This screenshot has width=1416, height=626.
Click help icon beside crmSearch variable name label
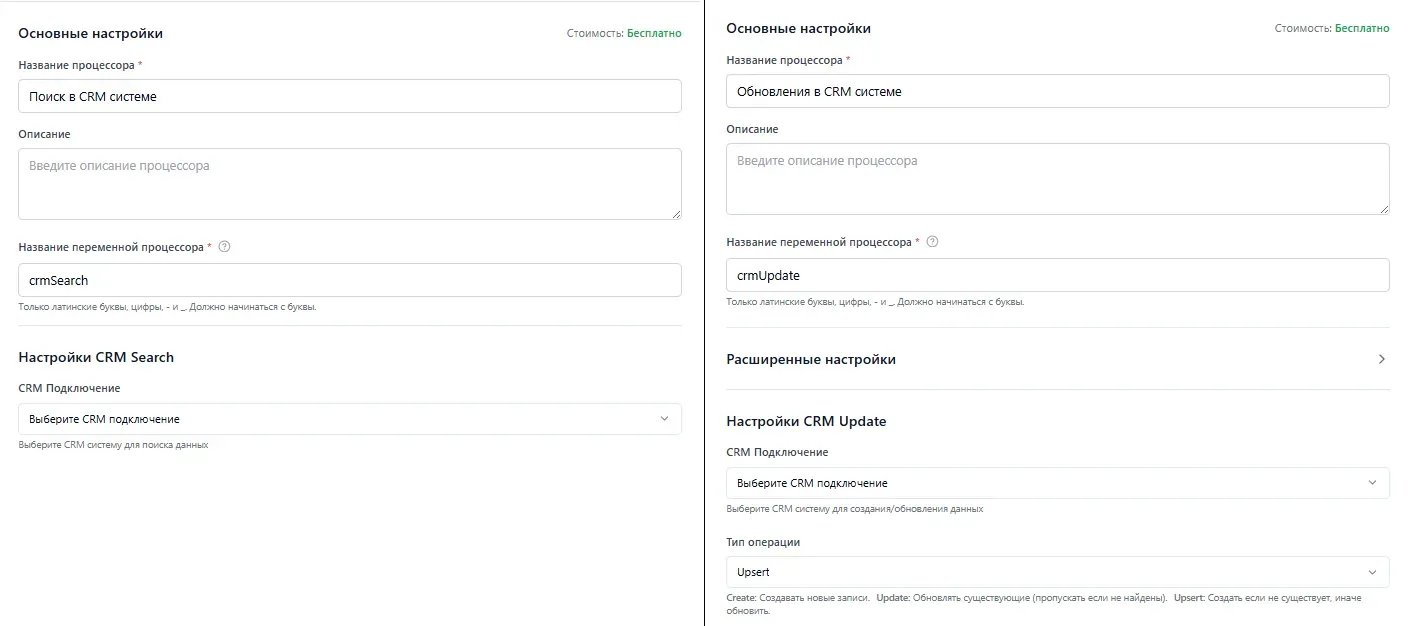224,247
